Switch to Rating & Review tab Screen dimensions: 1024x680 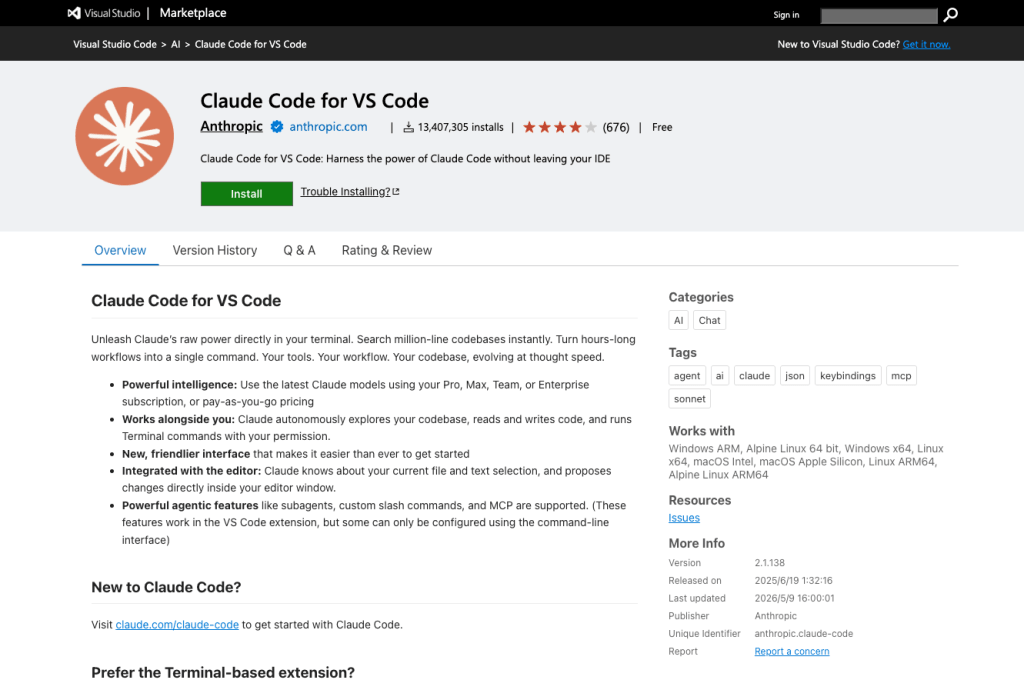(x=387, y=250)
